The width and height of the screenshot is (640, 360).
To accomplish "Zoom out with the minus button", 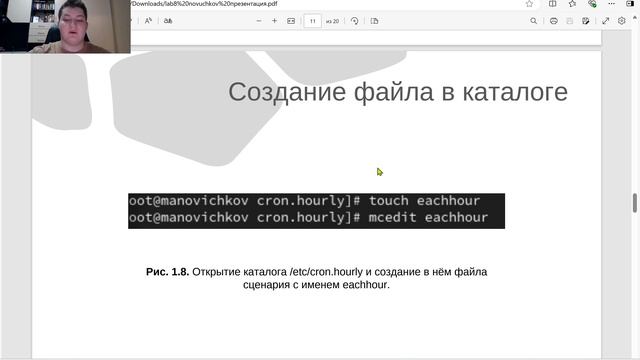I will [x=259, y=21].
